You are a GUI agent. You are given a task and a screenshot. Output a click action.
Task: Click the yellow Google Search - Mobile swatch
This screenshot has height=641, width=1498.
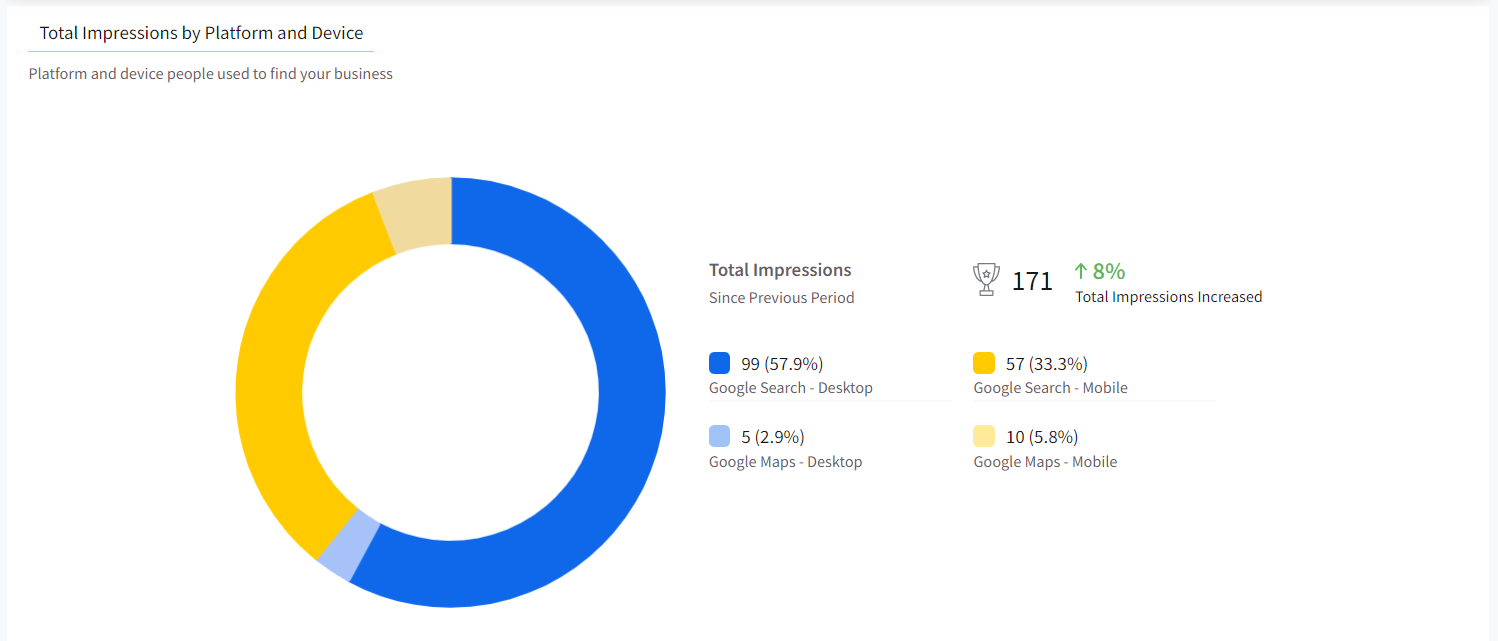(984, 363)
